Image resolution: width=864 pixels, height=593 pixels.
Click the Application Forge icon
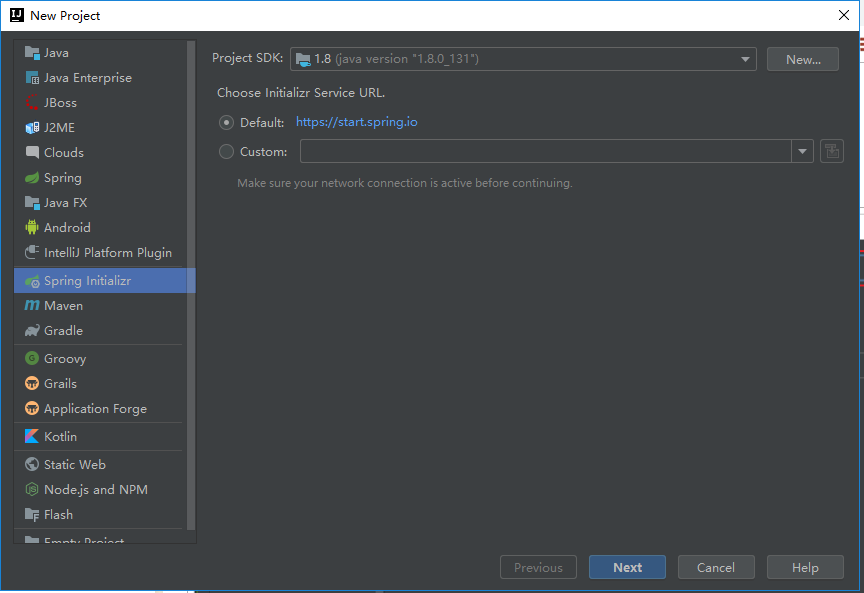(32, 408)
